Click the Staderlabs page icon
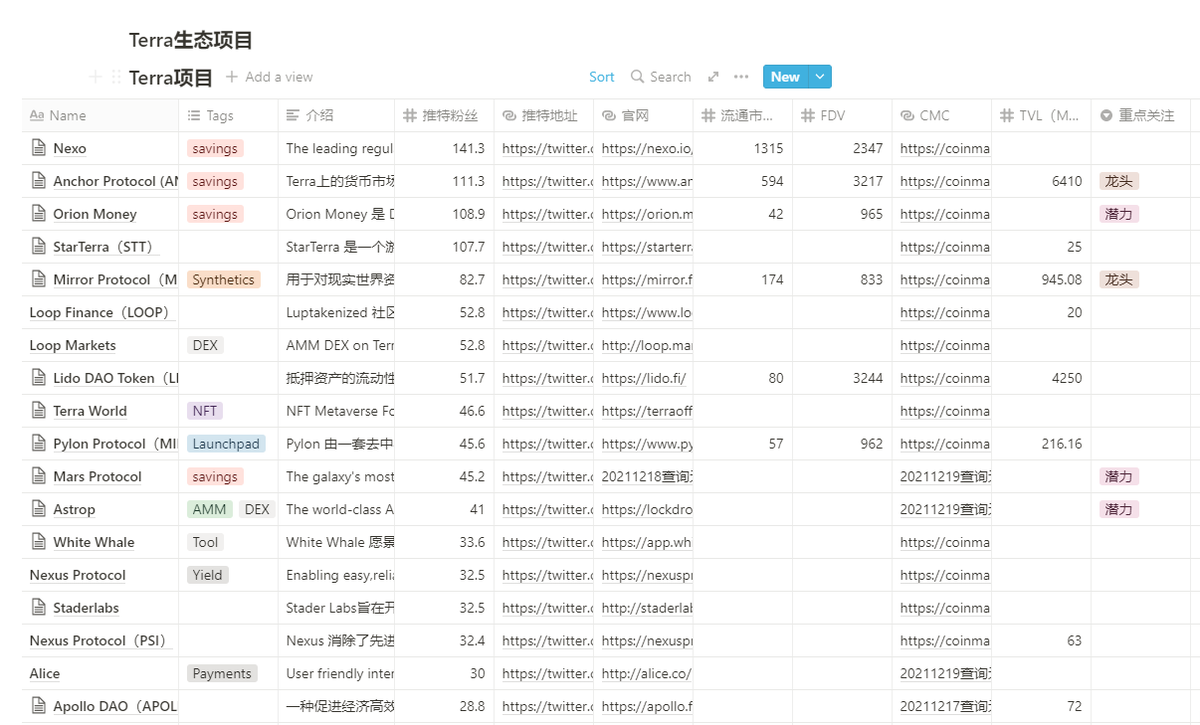Screen dimensions: 1200x725 (x=38, y=607)
